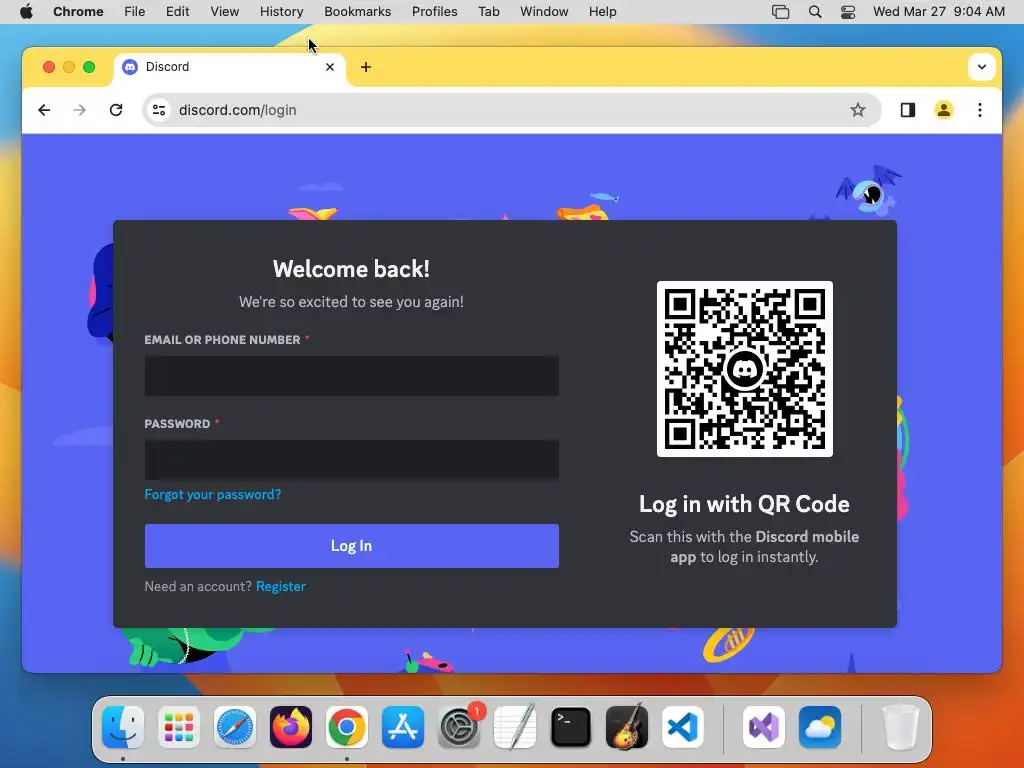Open a new tab with plus button
Image resolution: width=1024 pixels, height=768 pixels.
[366, 67]
